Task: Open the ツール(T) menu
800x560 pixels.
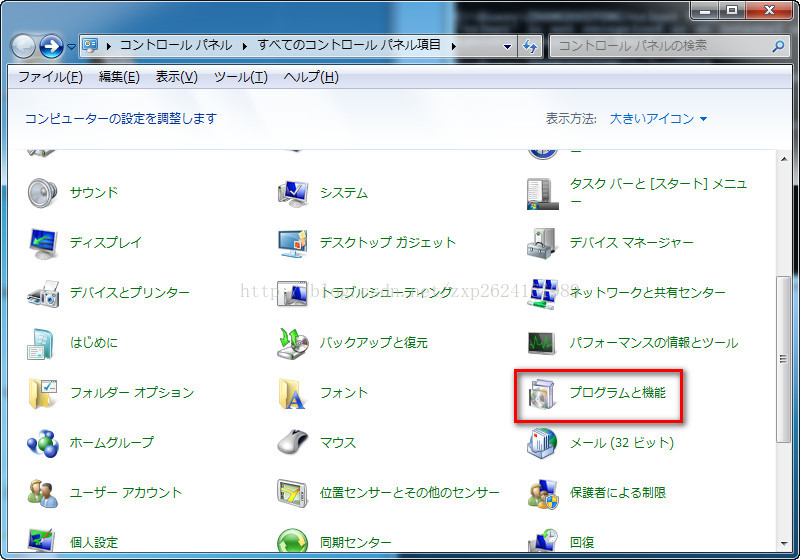Action: [x=240, y=77]
